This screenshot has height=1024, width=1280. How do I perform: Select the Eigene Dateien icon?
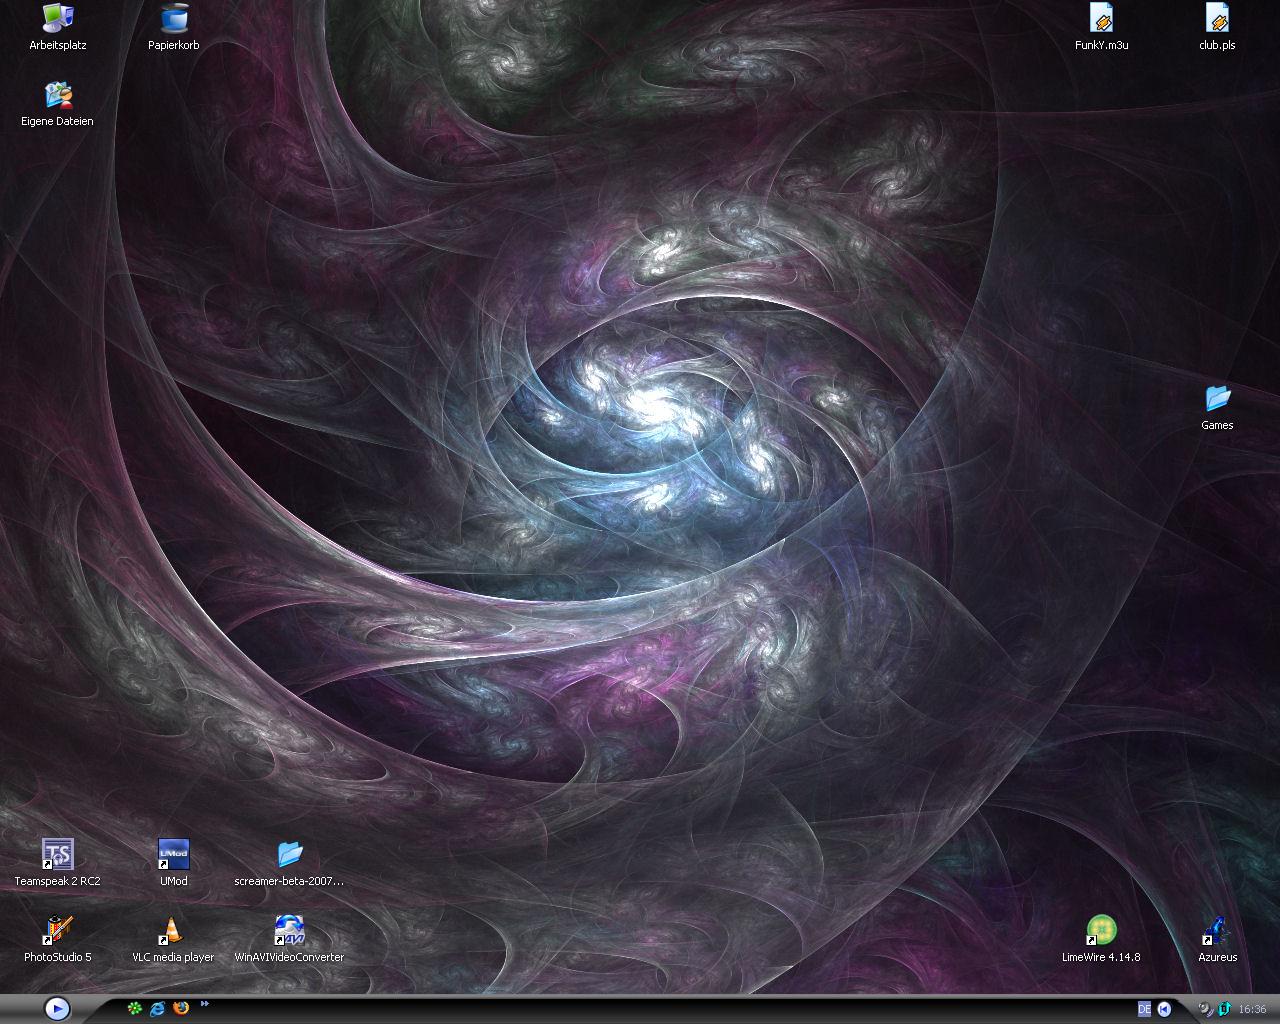[57, 96]
